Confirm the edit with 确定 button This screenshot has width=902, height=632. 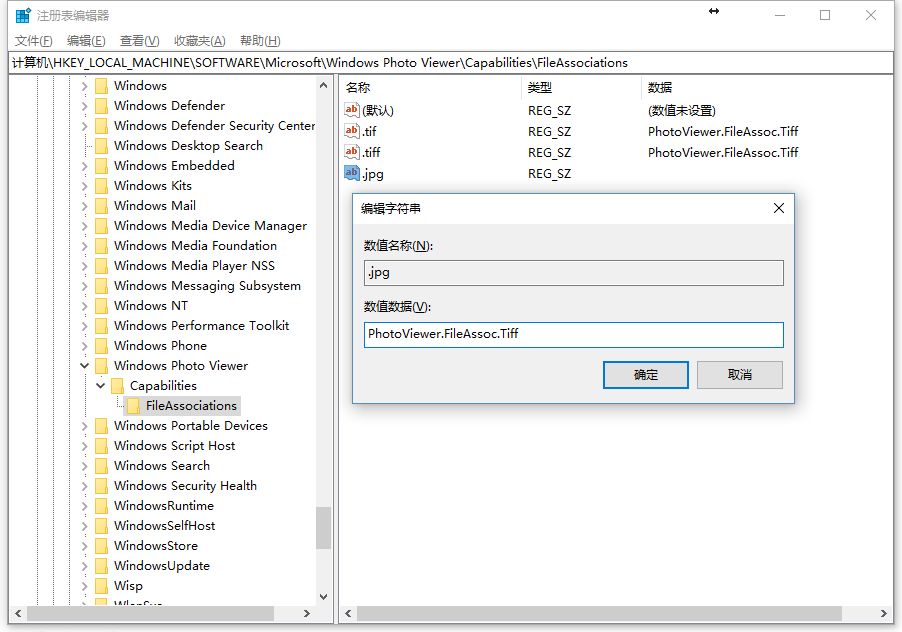tap(645, 375)
